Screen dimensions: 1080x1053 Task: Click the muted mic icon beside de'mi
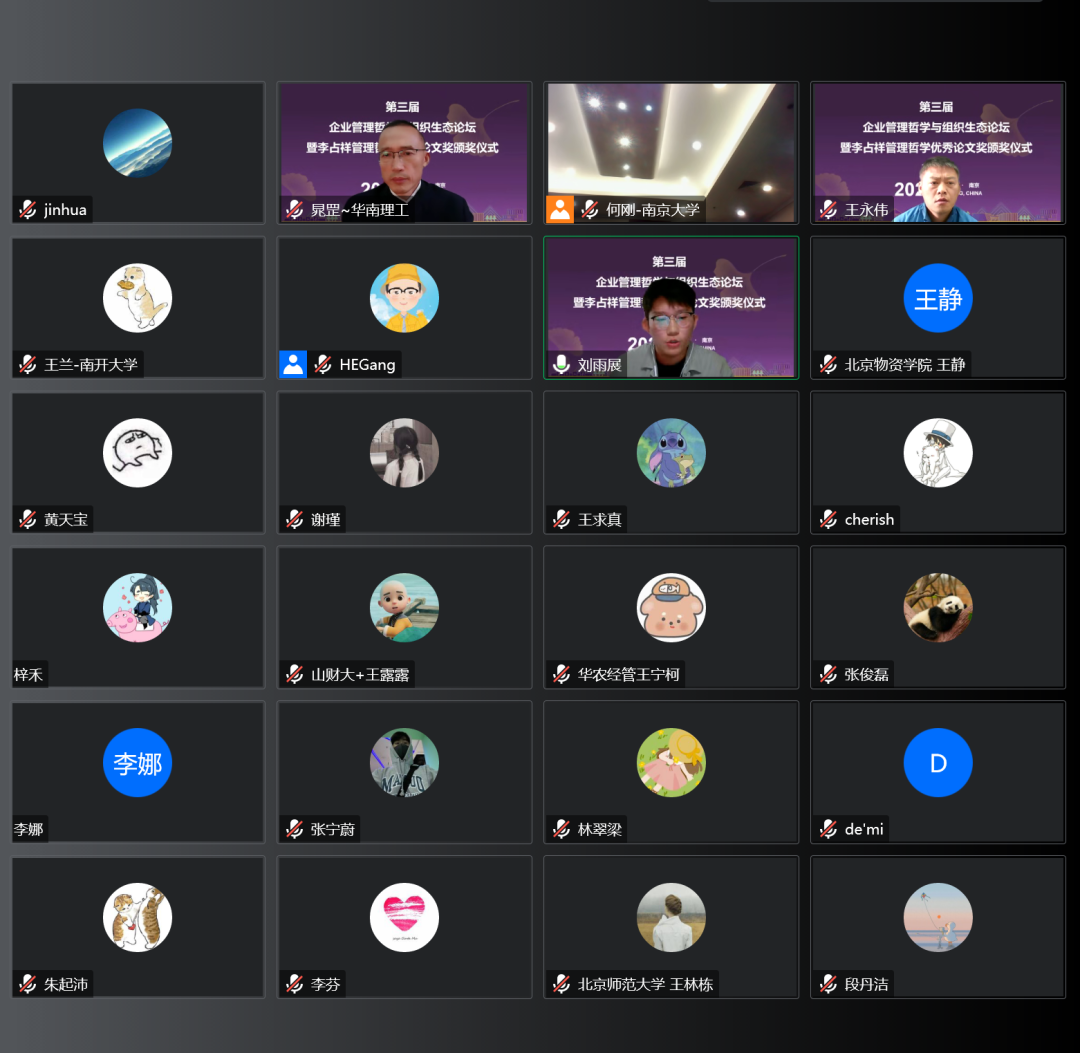(x=829, y=829)
